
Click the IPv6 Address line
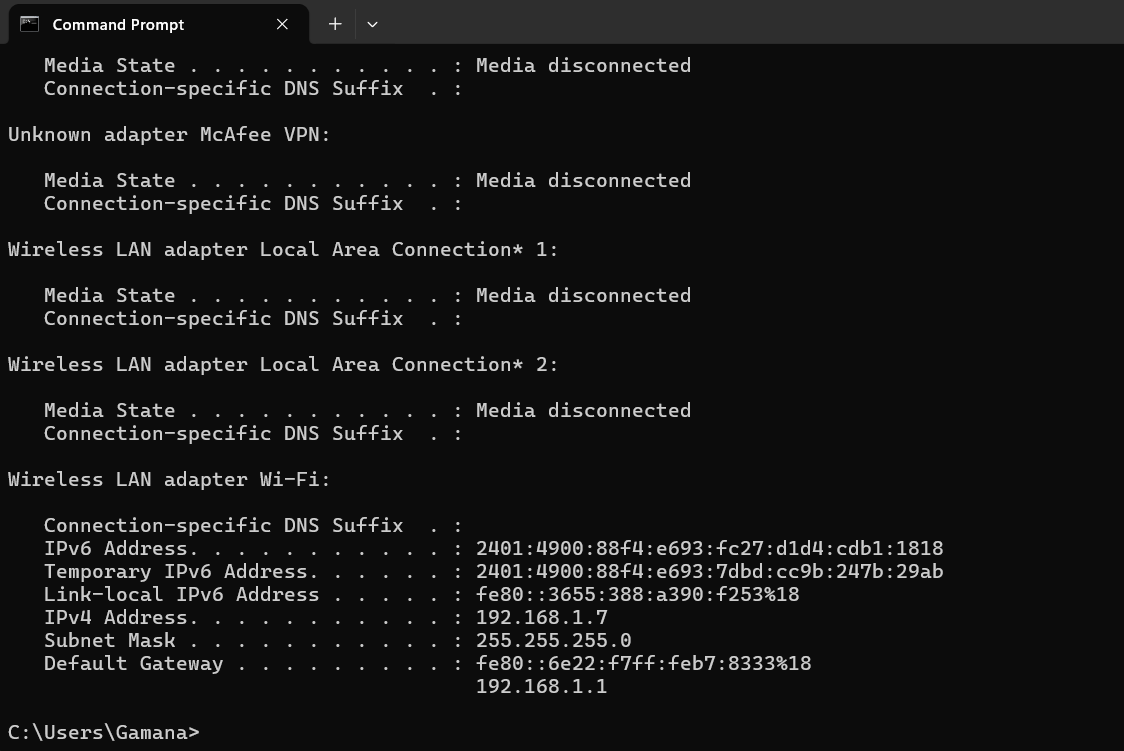click(709, 548)
